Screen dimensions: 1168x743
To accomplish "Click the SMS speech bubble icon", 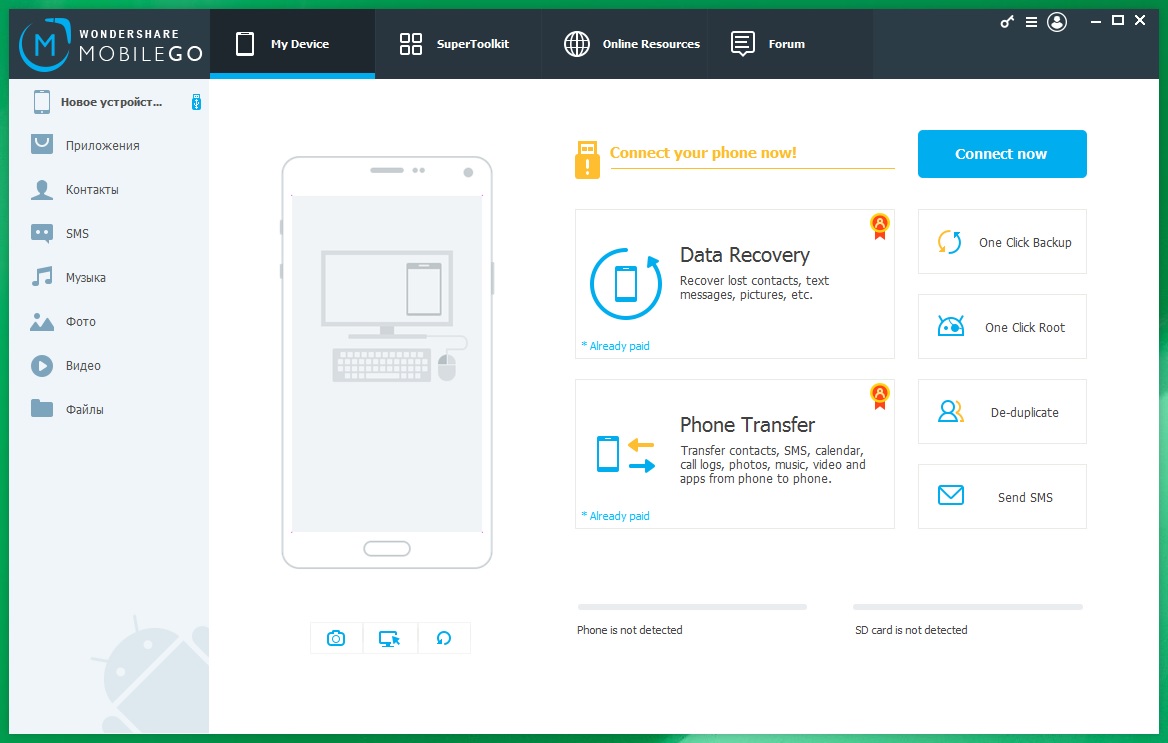I will [42, 233].
